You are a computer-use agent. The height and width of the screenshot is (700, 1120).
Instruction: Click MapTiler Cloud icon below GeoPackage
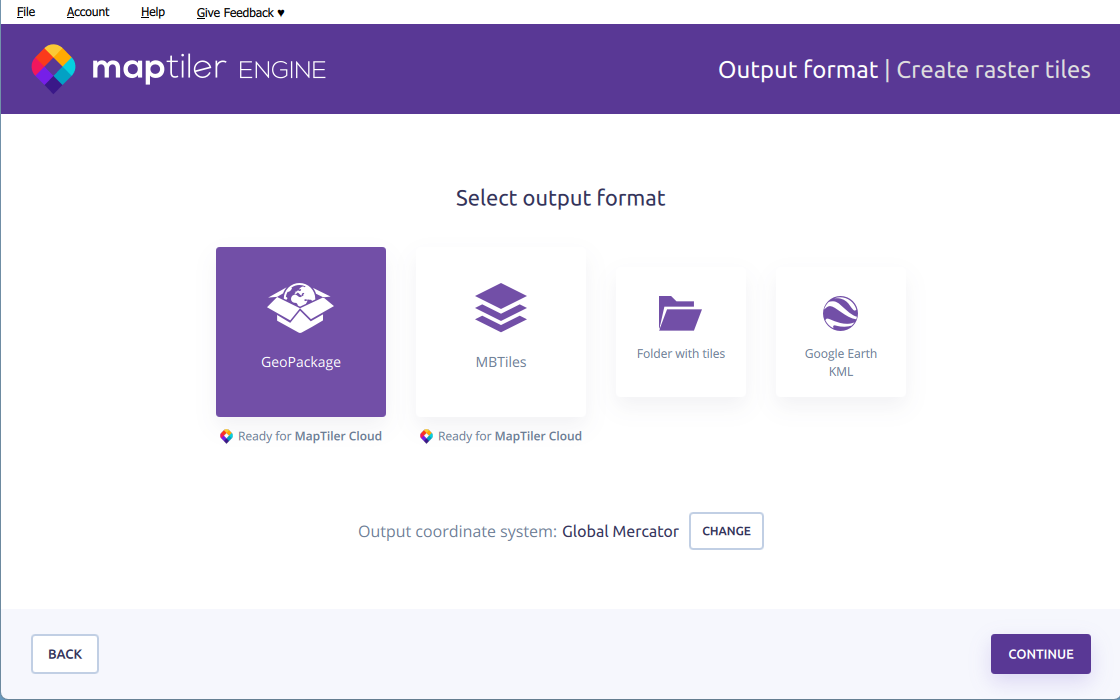point(227,437)
